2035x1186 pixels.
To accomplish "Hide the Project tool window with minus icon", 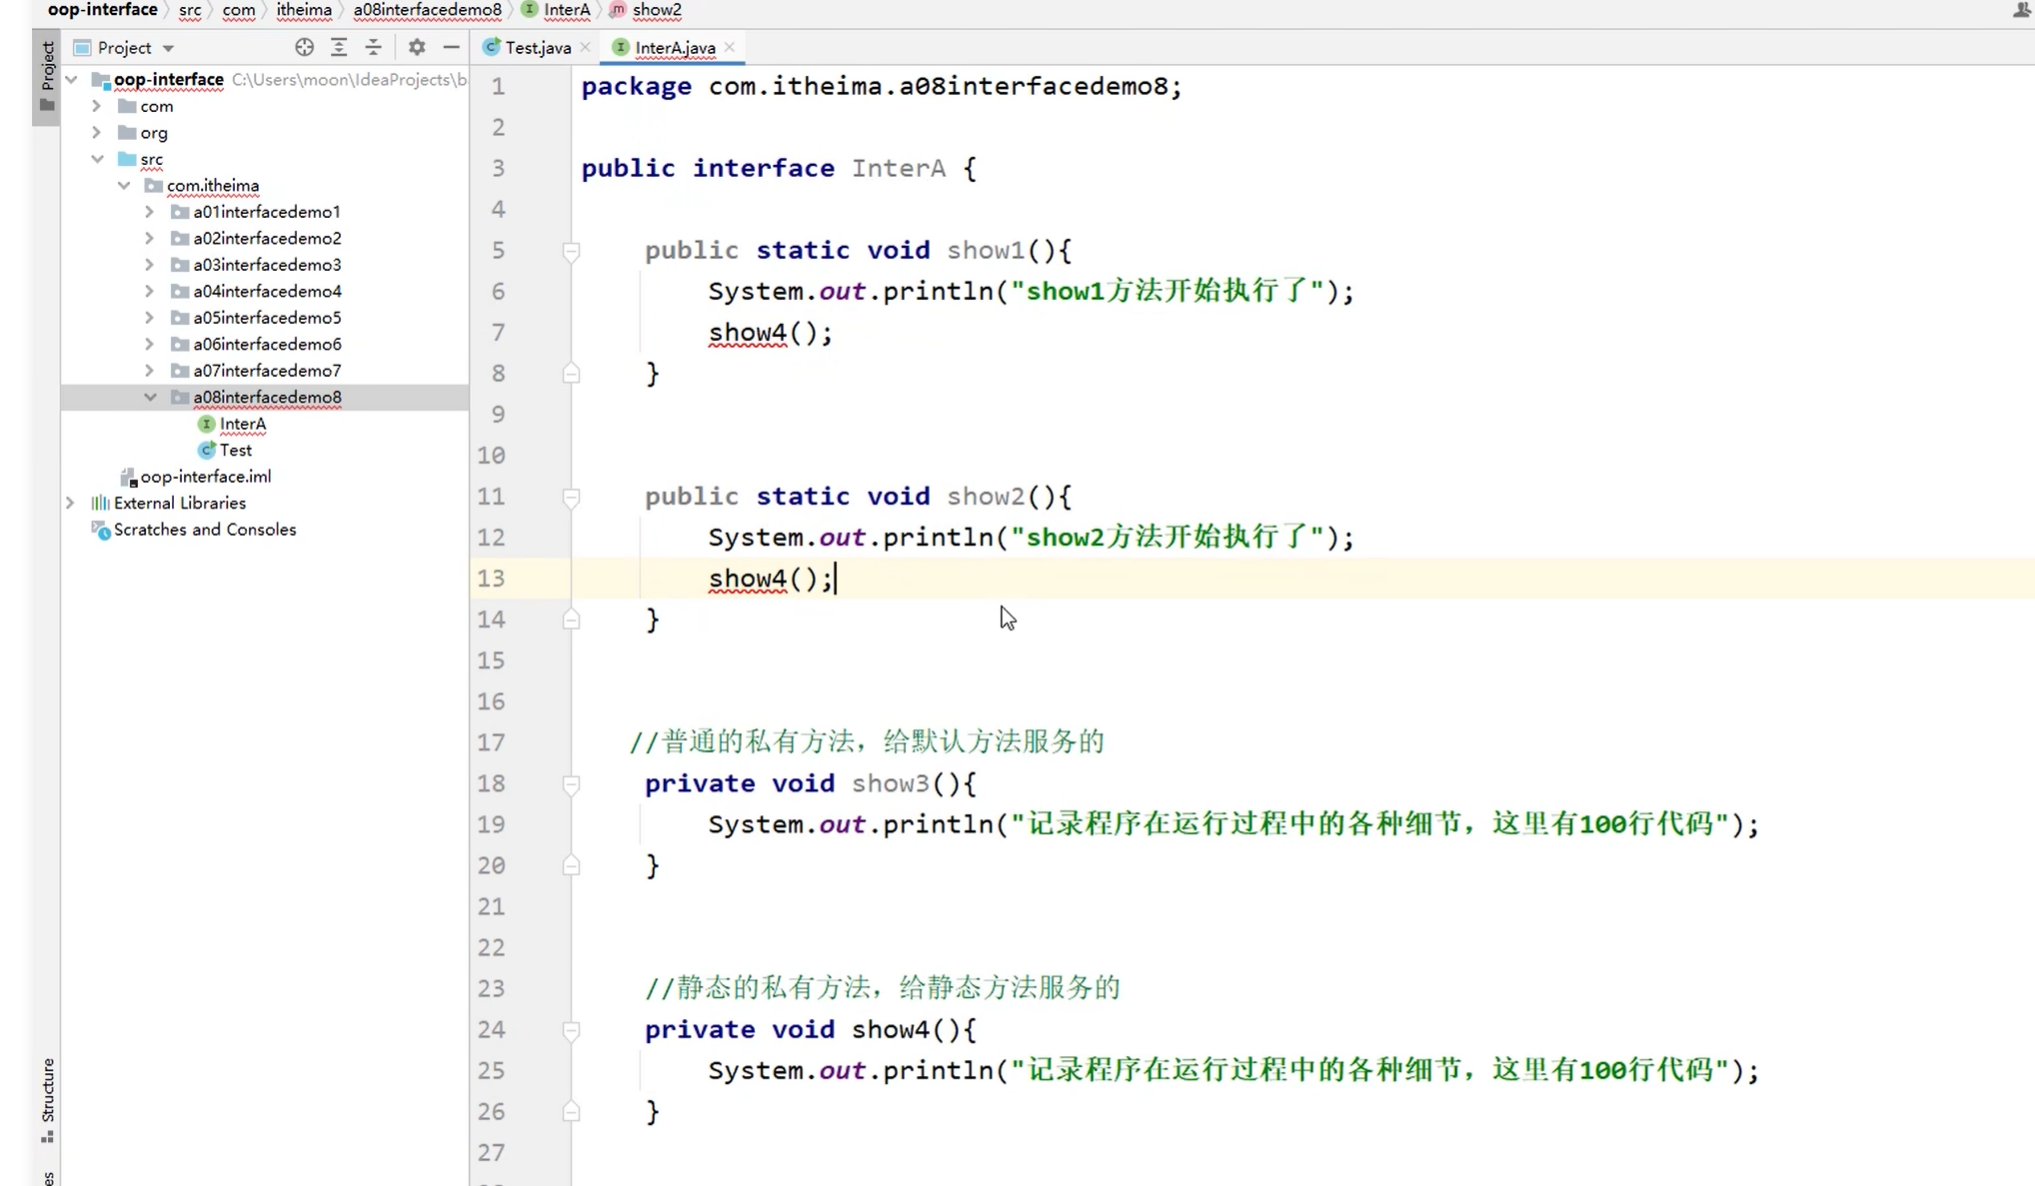I will pos(451,47).
